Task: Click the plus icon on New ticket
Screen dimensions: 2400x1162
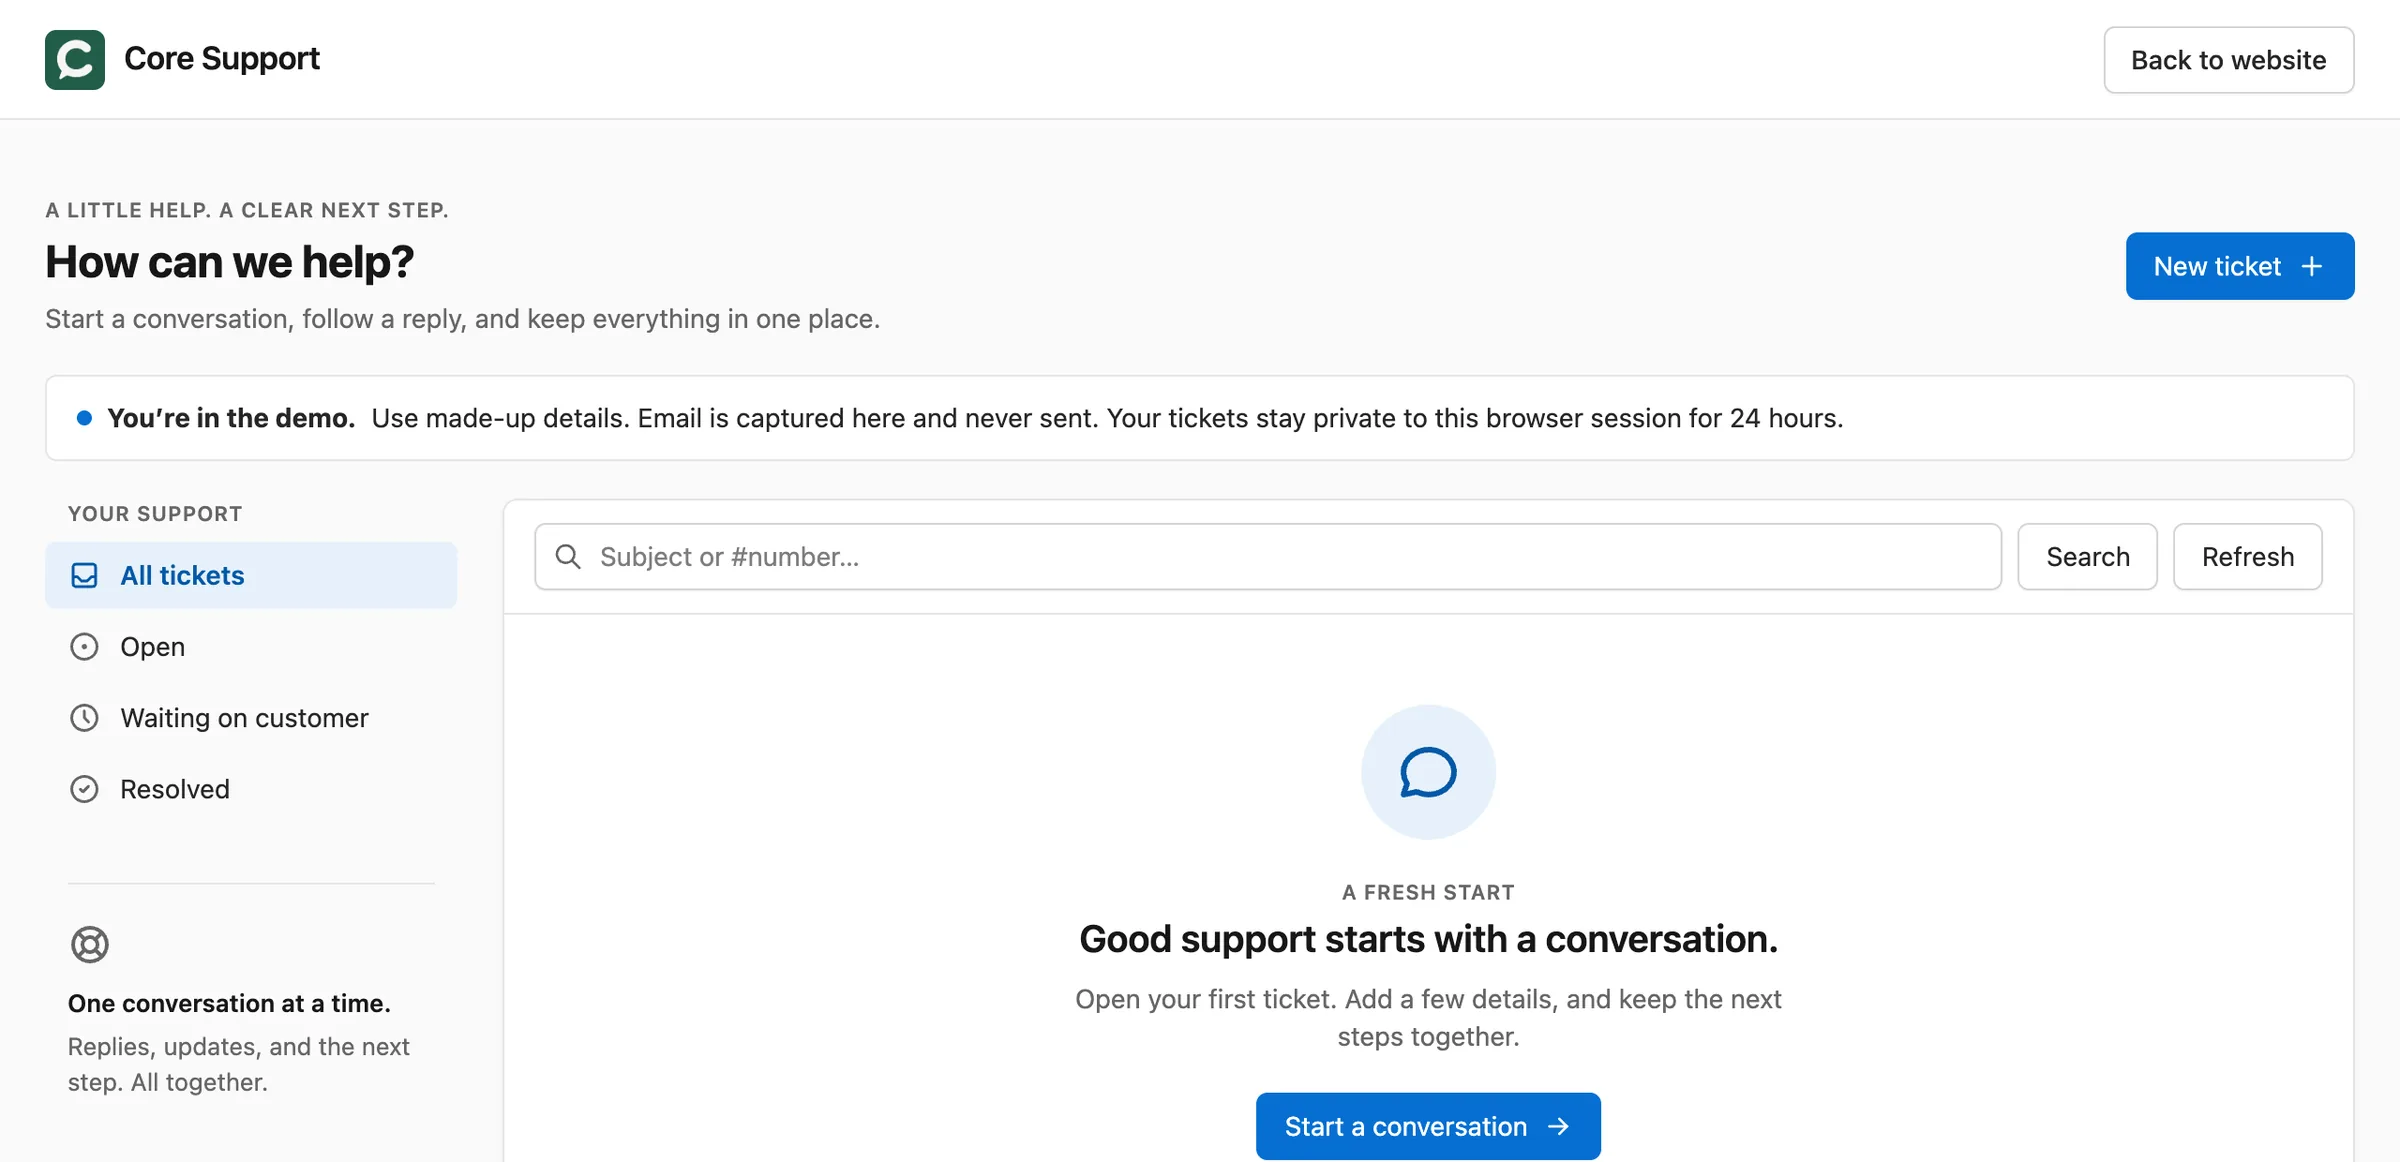Action: tap(2311, 266)
